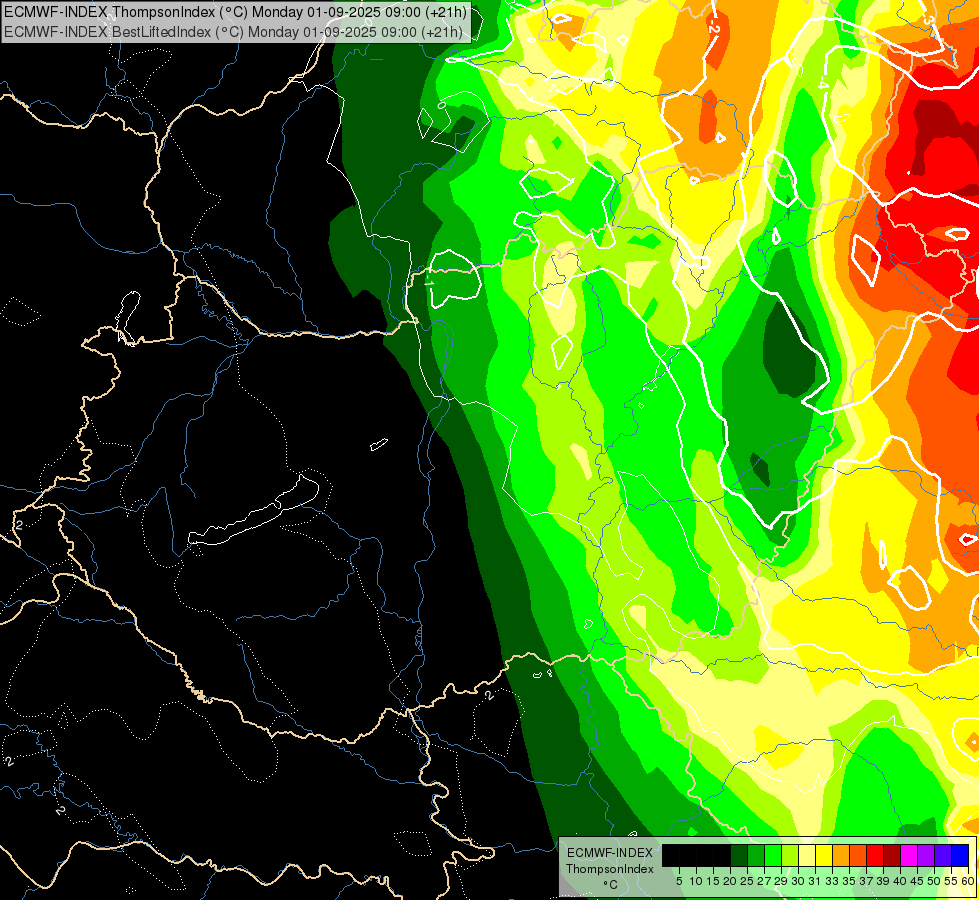This screenshot has width=979, height=900.
Task: Click the '-4' contour label on map
Action: (824, 83)
